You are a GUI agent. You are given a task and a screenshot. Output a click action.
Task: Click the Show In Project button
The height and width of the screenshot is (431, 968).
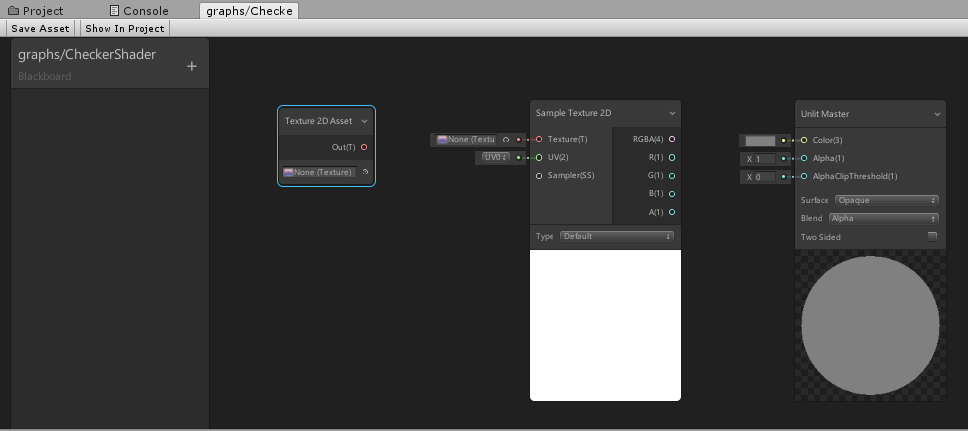[125, 28]
